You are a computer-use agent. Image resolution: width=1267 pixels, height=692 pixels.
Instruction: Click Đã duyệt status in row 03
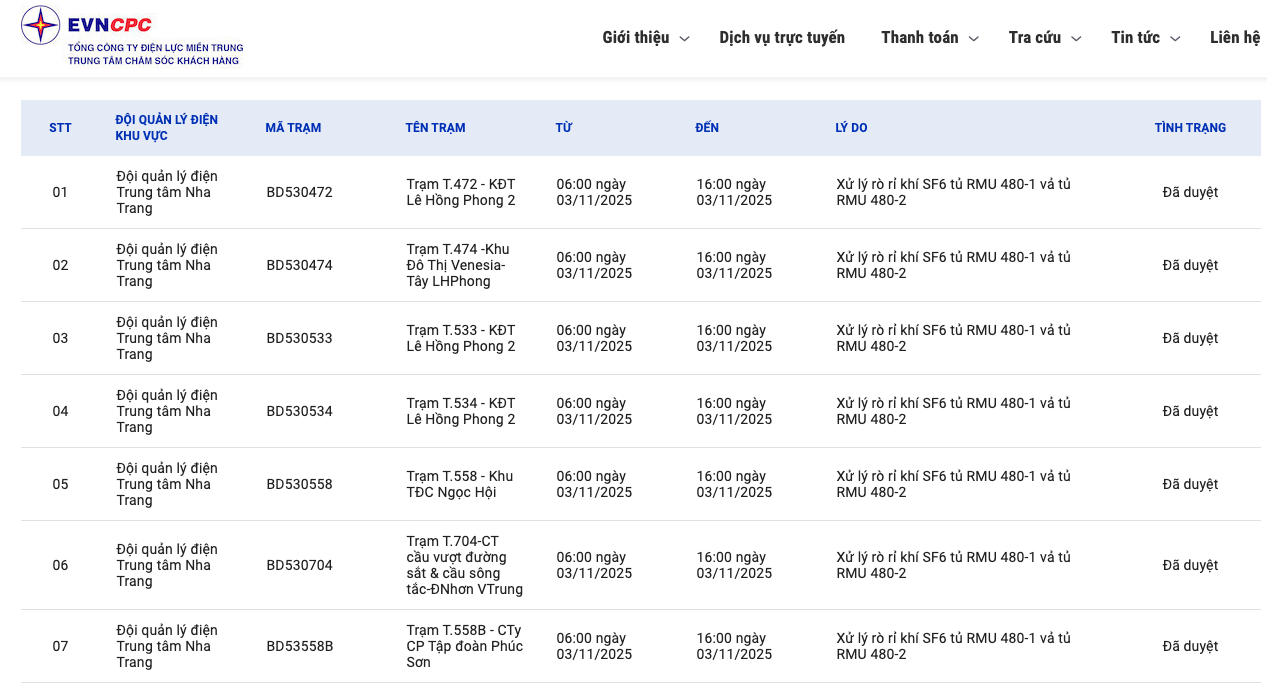1190,338
